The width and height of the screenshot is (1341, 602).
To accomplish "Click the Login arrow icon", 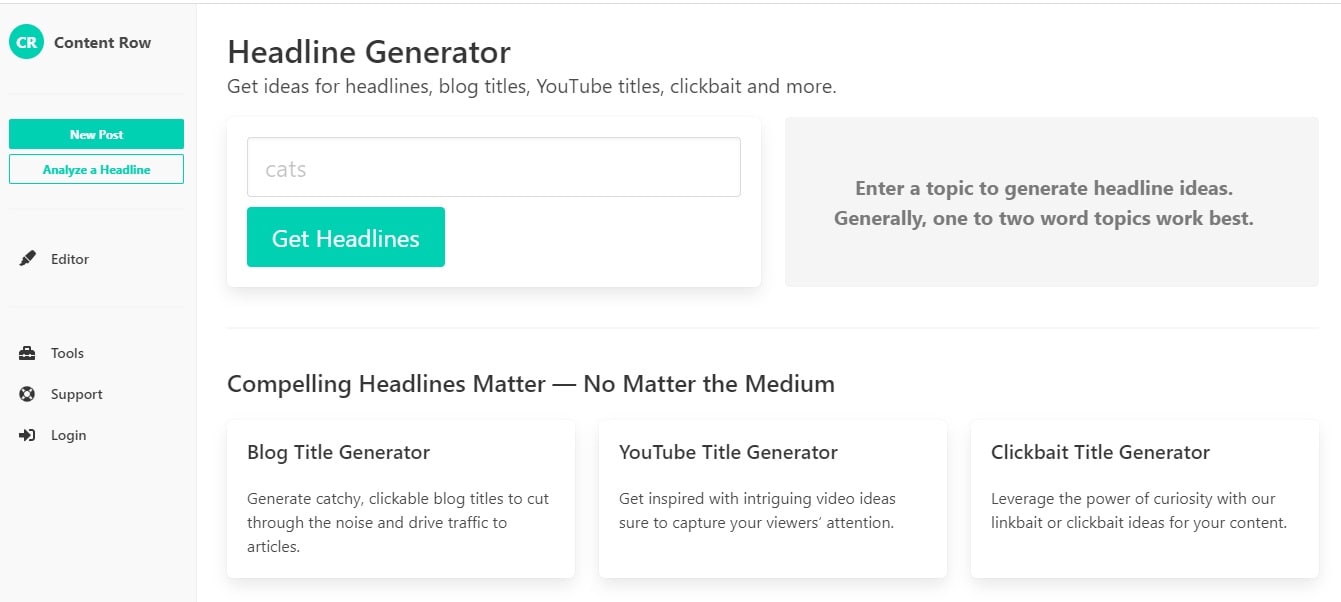I will coord(28,435).
